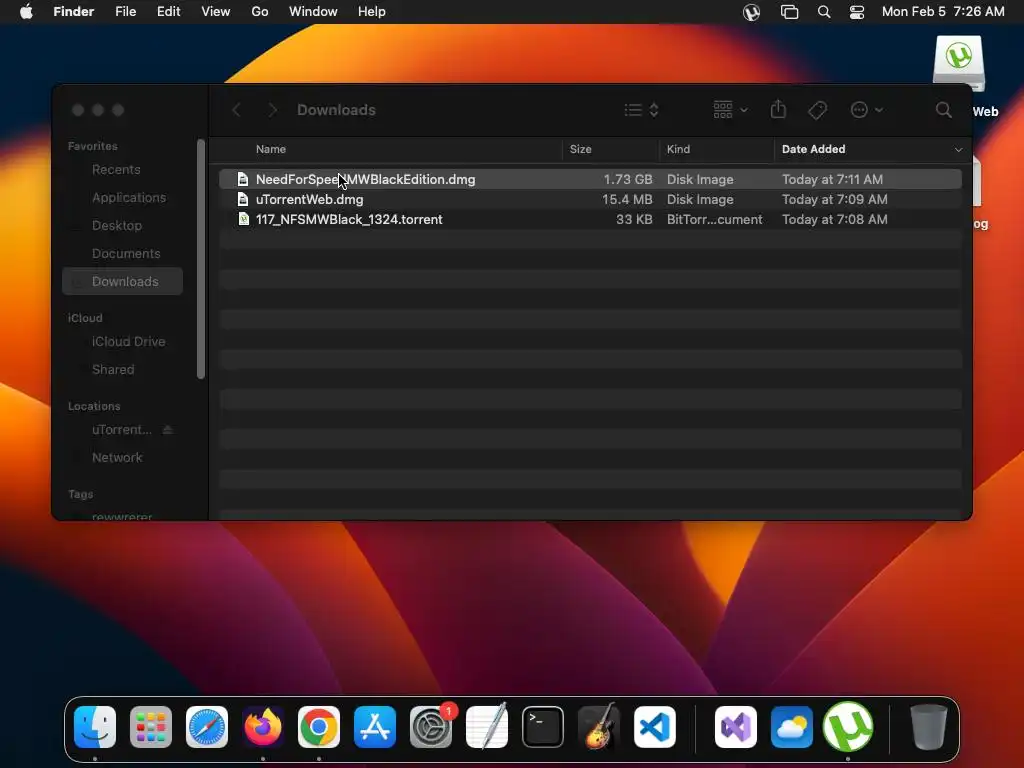Open TextEdit from the Dock
1024x768 pixels.
487,727
